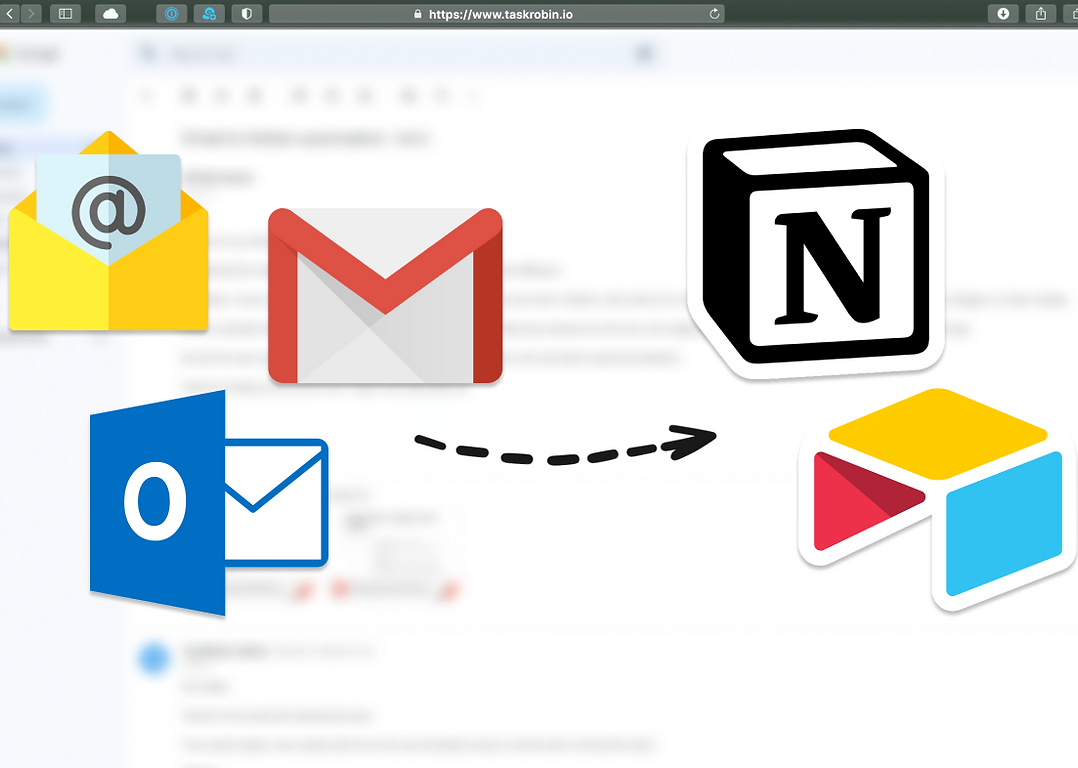Click the blurred blue avatar circle
The height and width of the screenshot is (768, 1078).
[153, 658]
